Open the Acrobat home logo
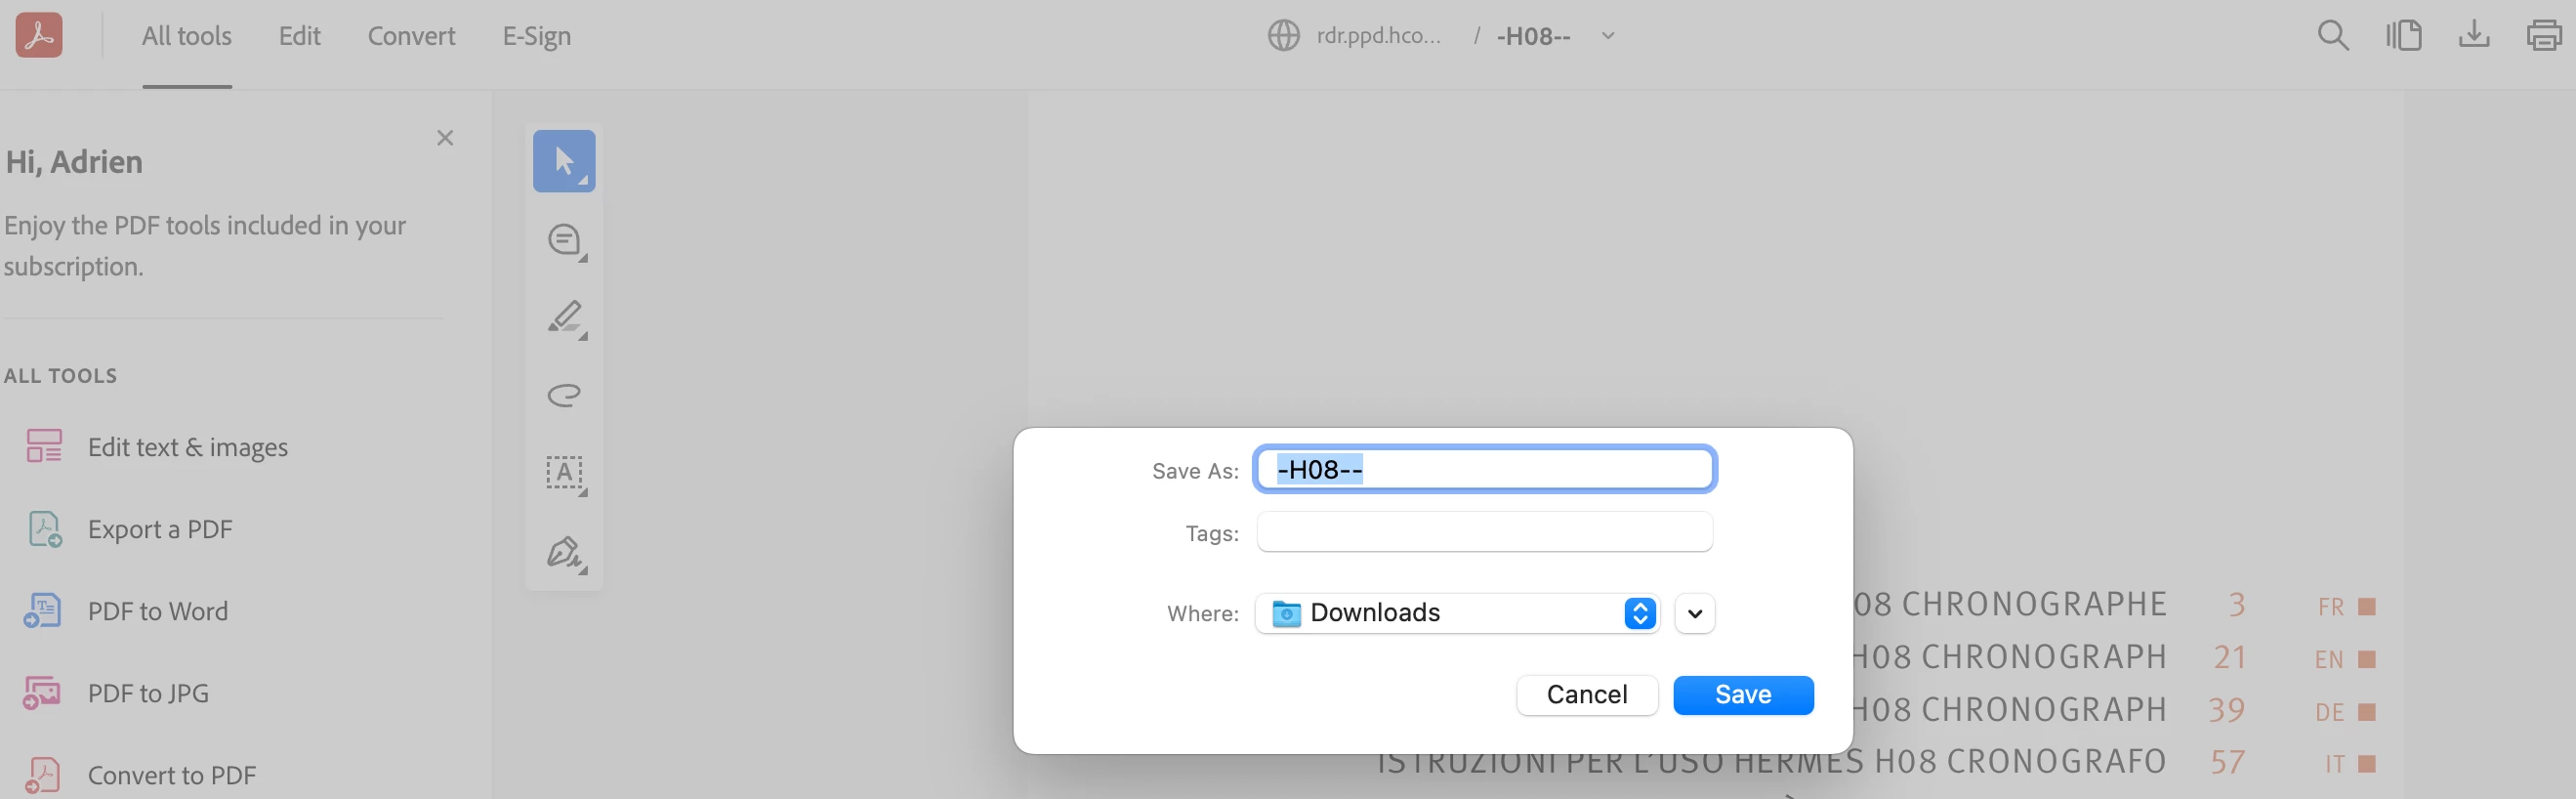The image size is (2576, 799). [x=39, y=35]
